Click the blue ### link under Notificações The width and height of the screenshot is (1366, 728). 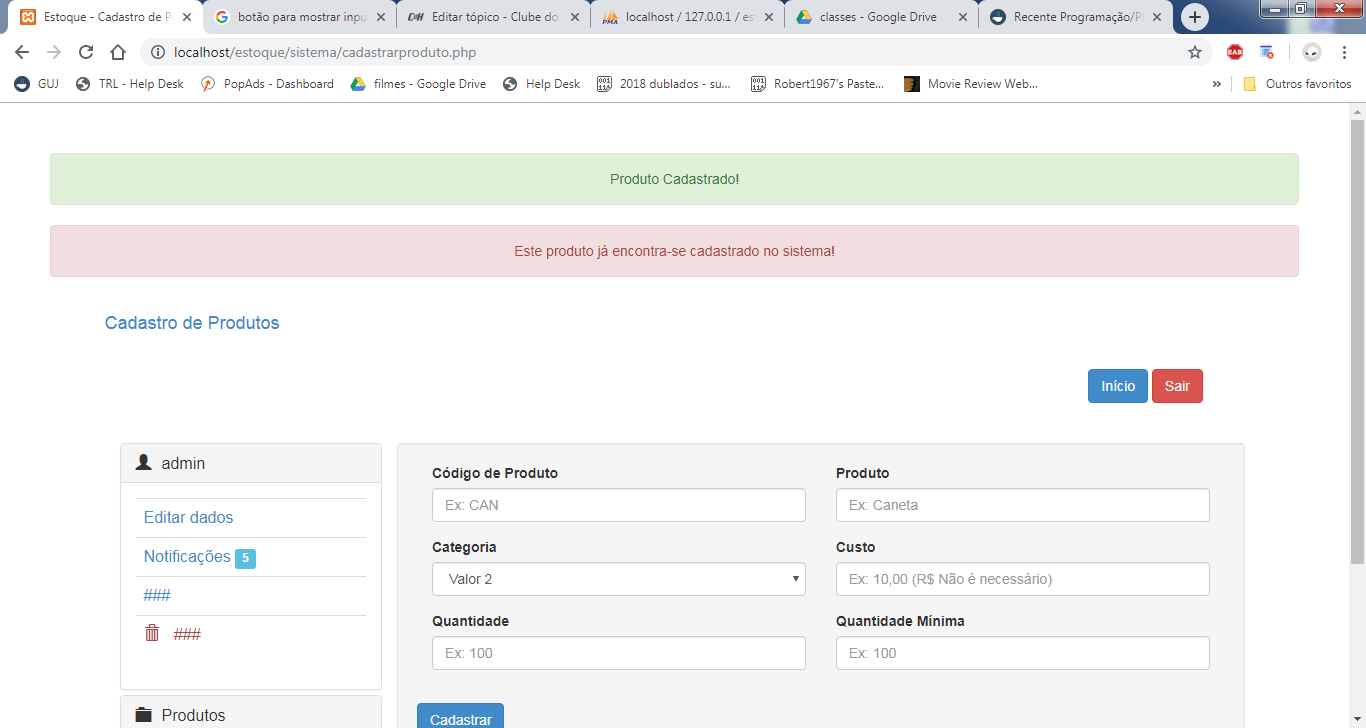click(157, 595)
